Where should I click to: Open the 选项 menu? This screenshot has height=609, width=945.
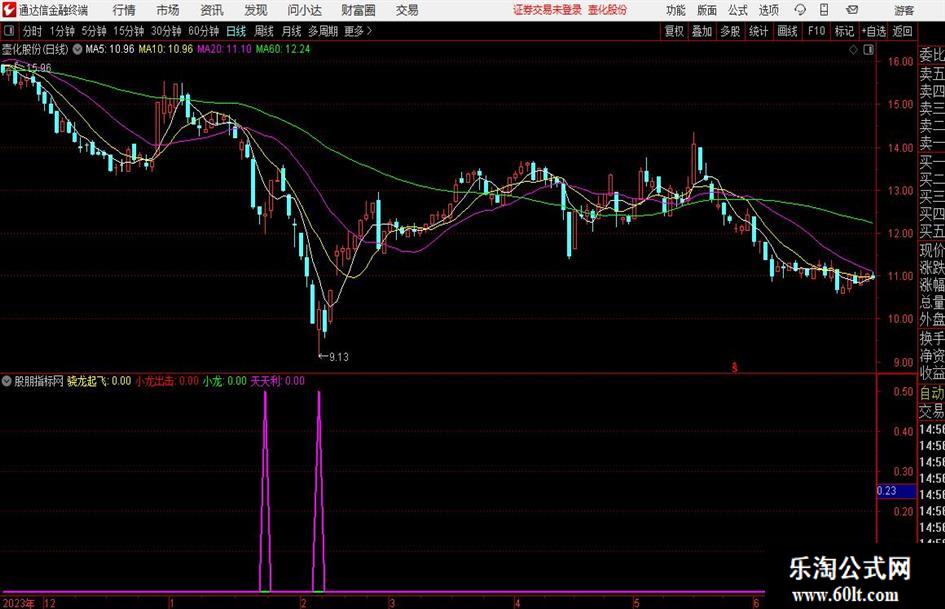click(769, 10)
